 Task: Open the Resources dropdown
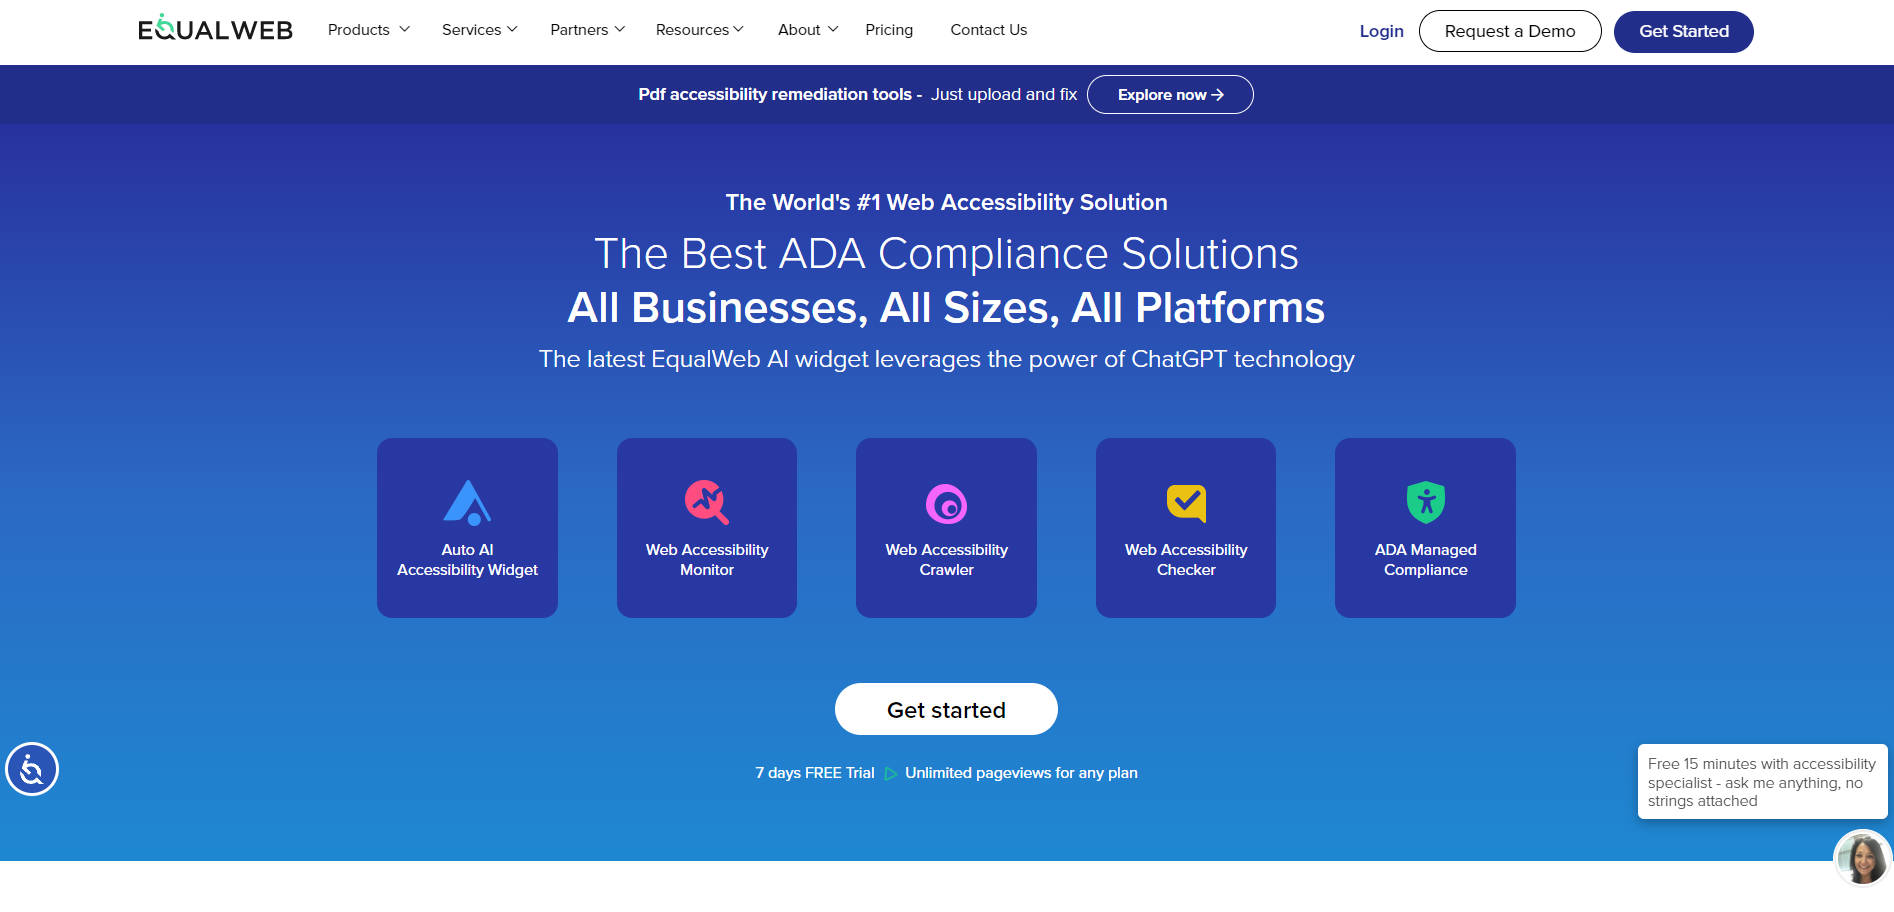(698, 29)
